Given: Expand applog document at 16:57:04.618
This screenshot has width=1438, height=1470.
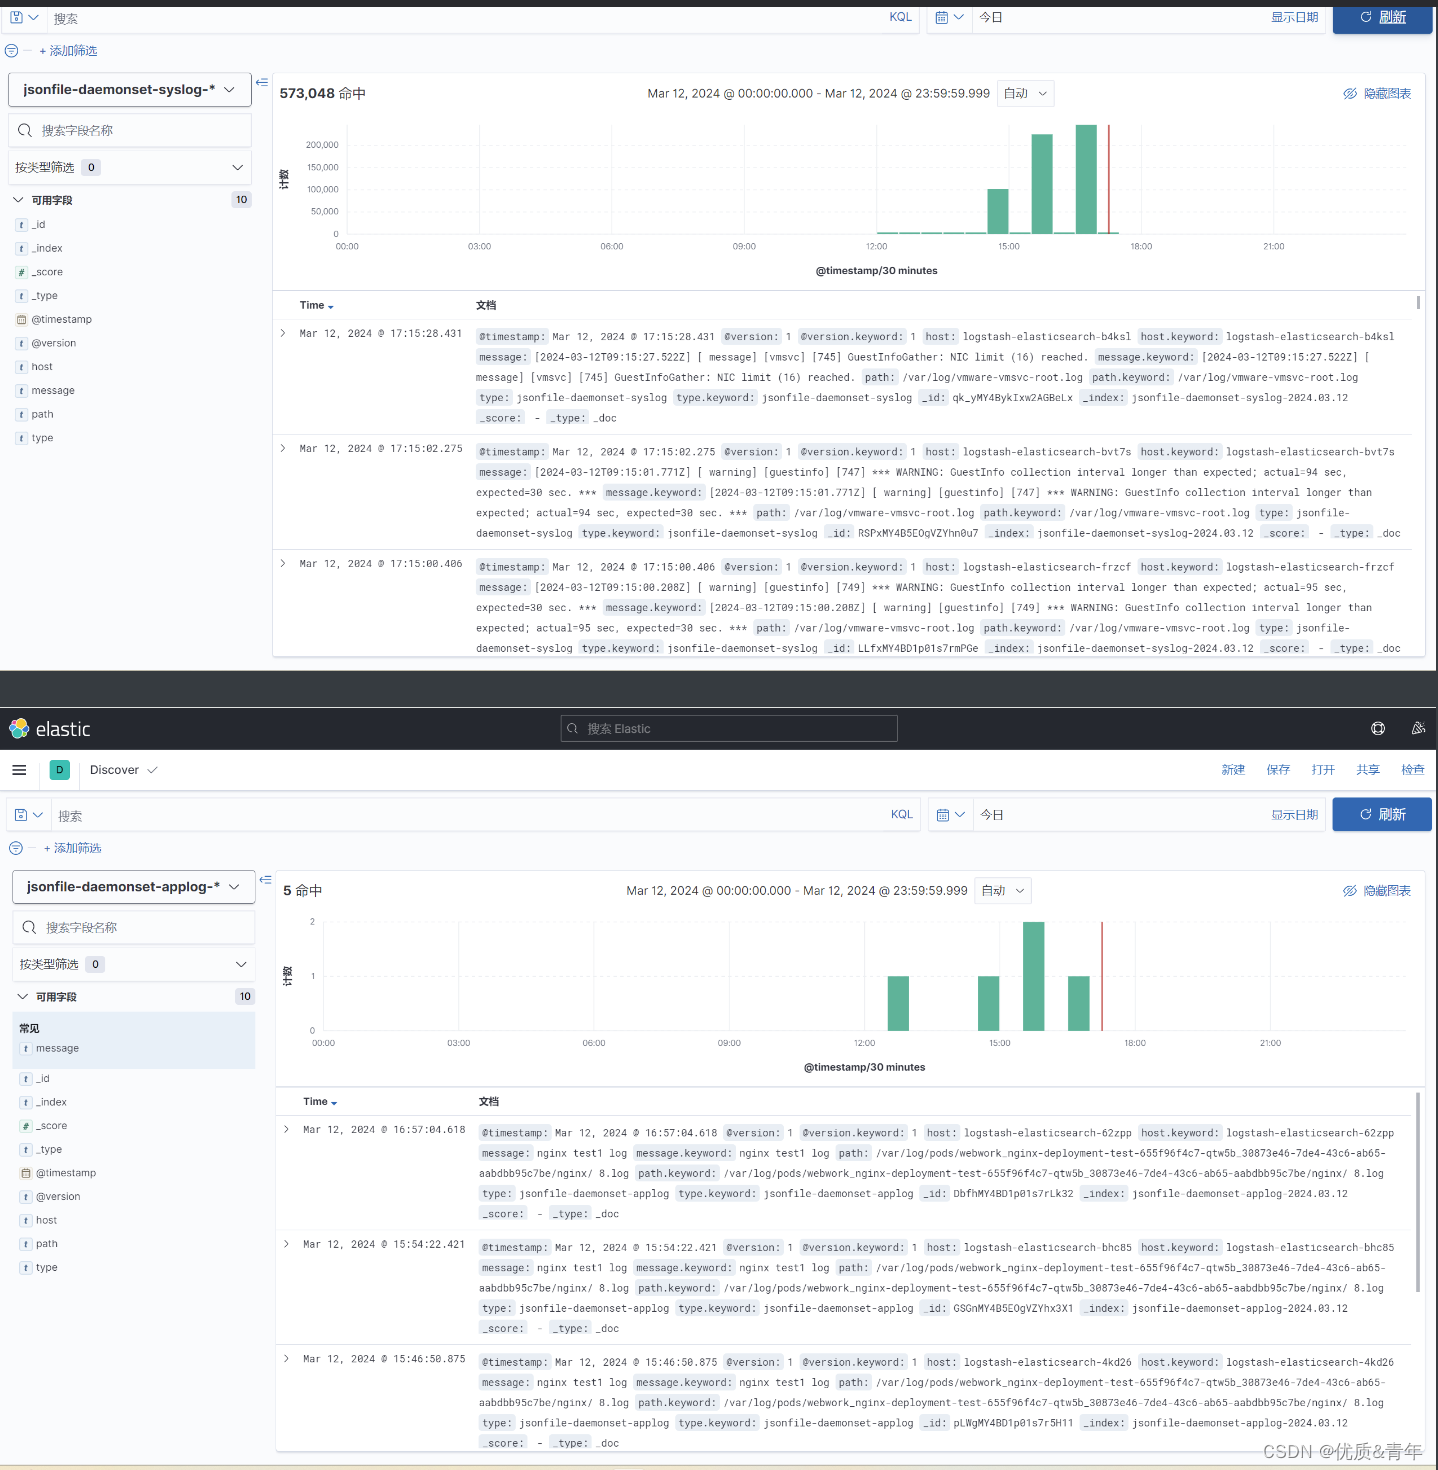Looking at the screenshot, I should [286, 1130].
